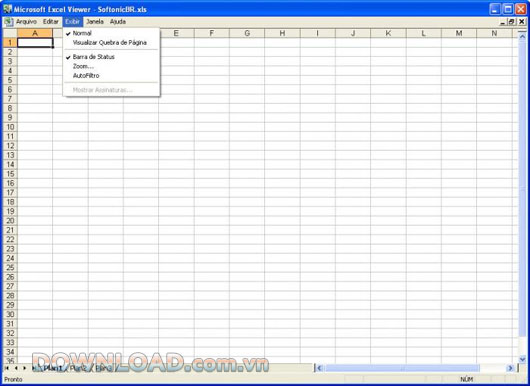The width and height of the screenshot is (530, 386).
Task: Click horizontal scrollbar left arrow
Action: pyautogui.click(x=319, y=368)
